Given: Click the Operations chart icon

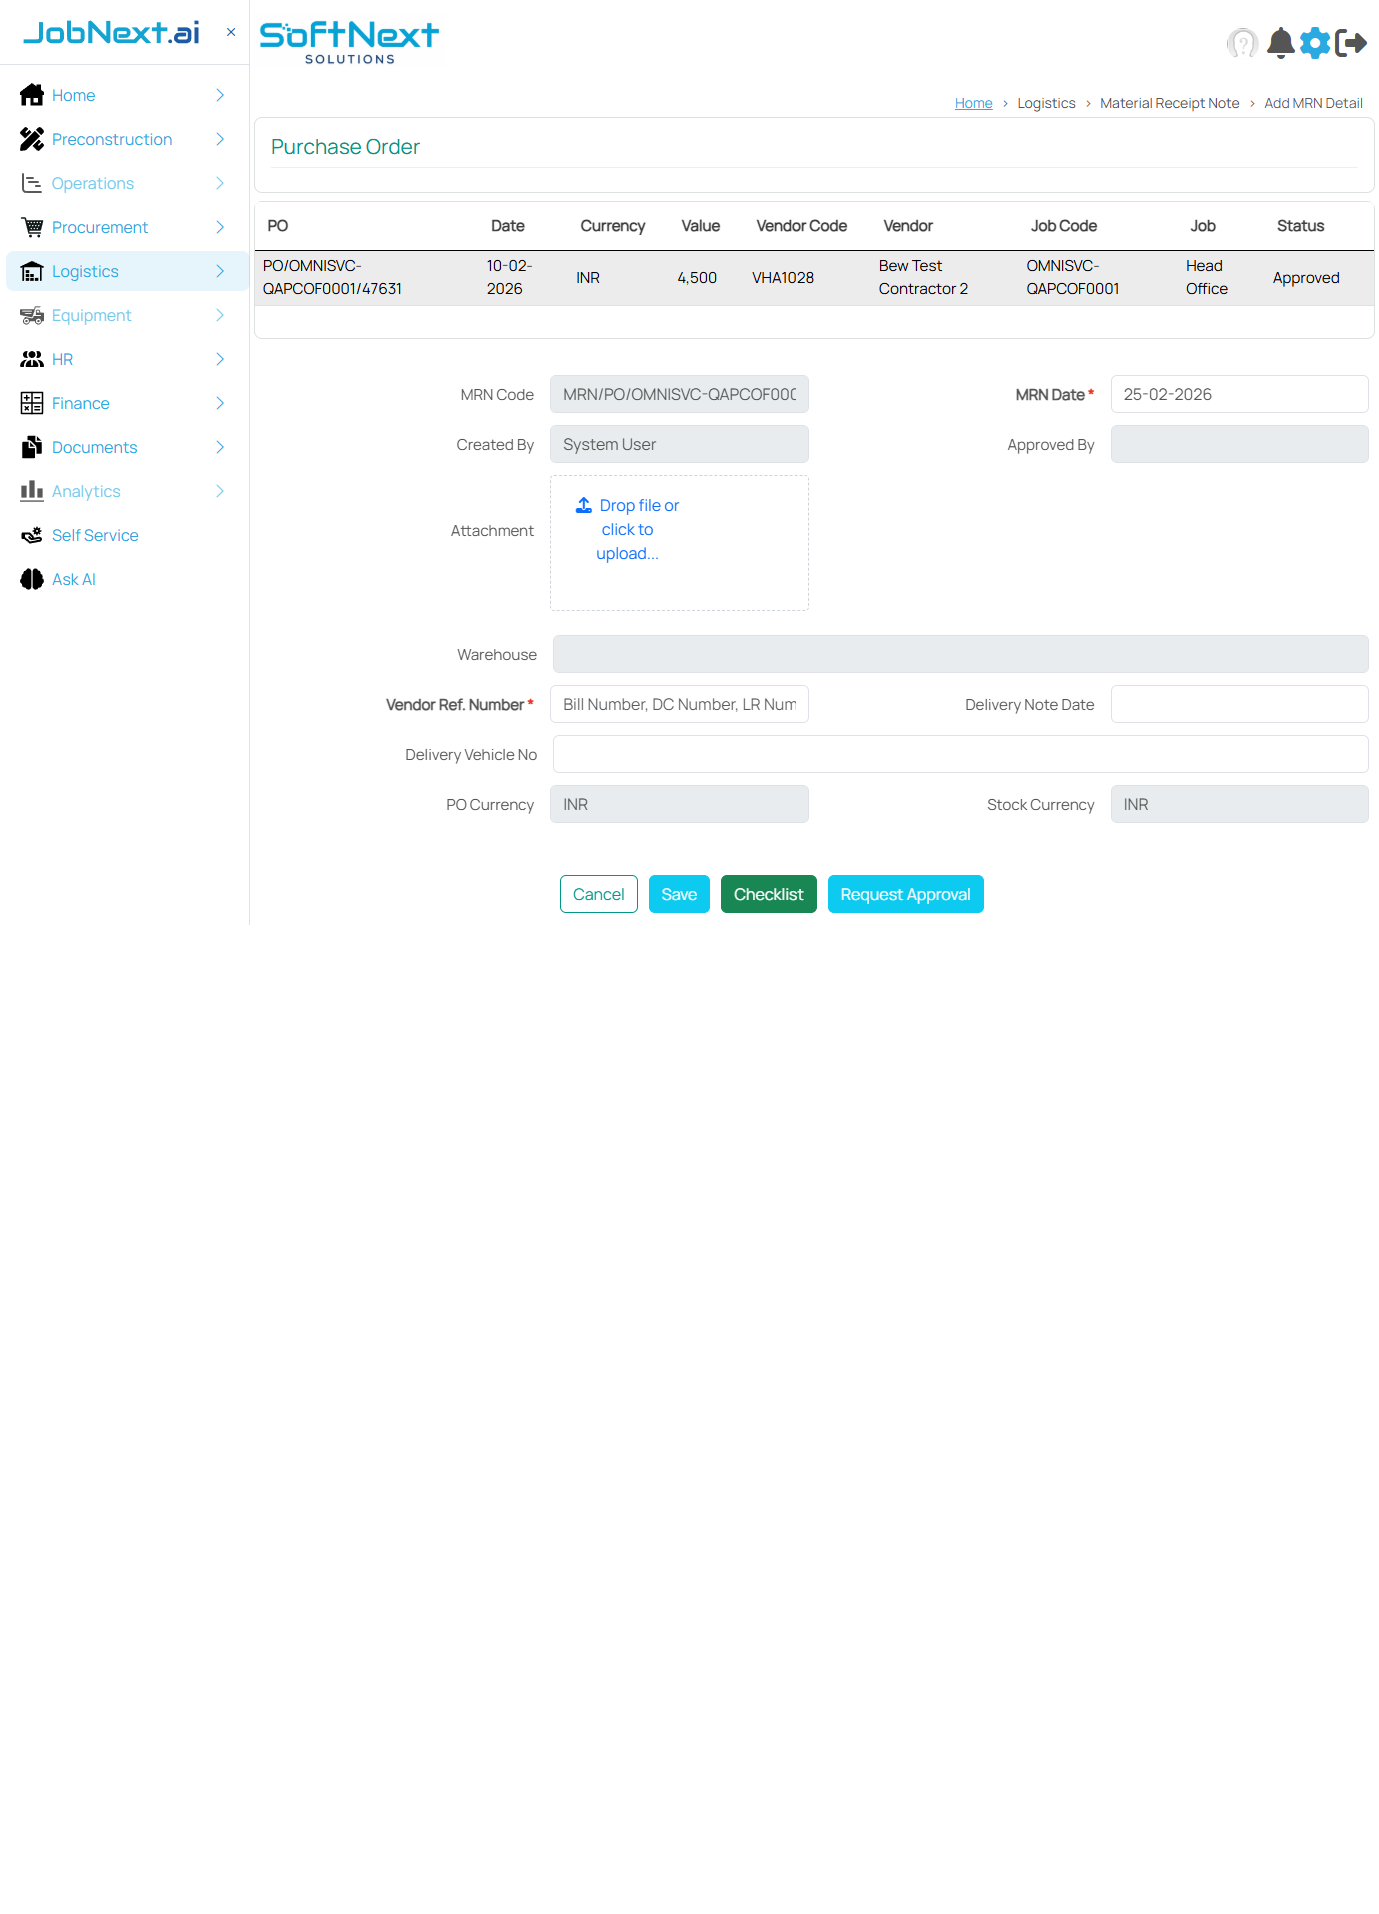Looking at the screenshot, I should tap(32, 183).
